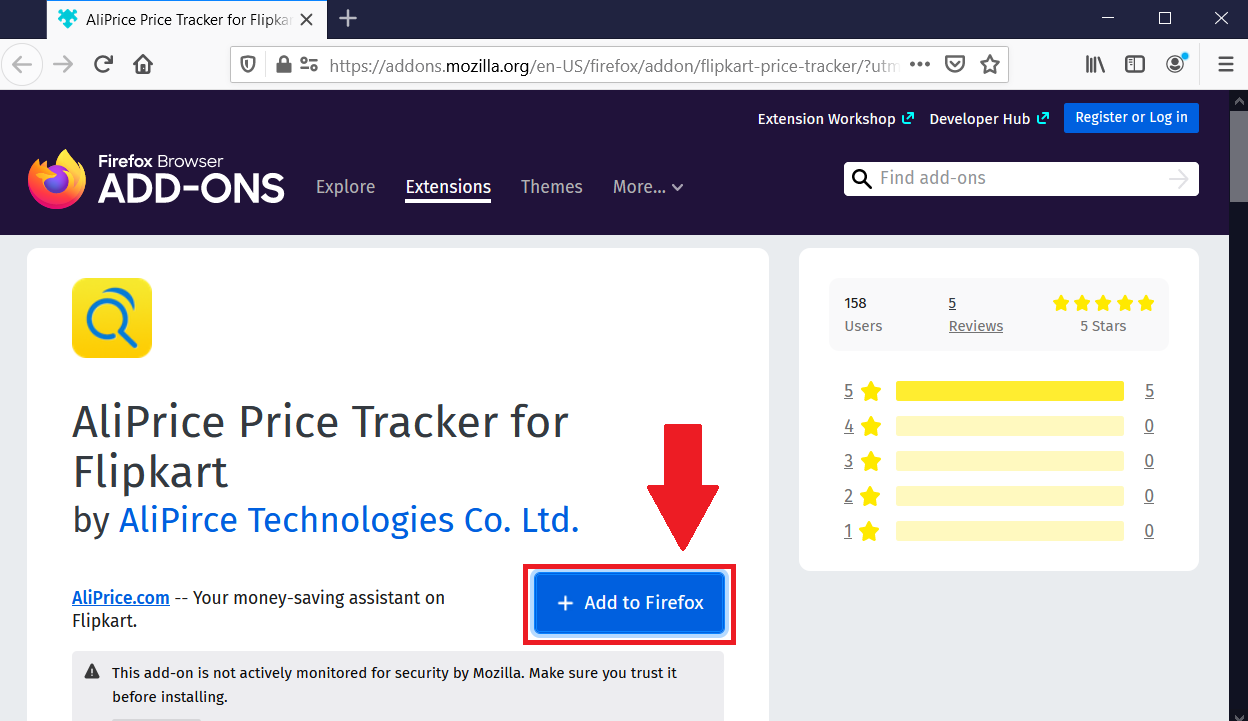Click the search magnifier icon in Find add-ons
This screenshot has width=1248, height=721.
point(861,179)
